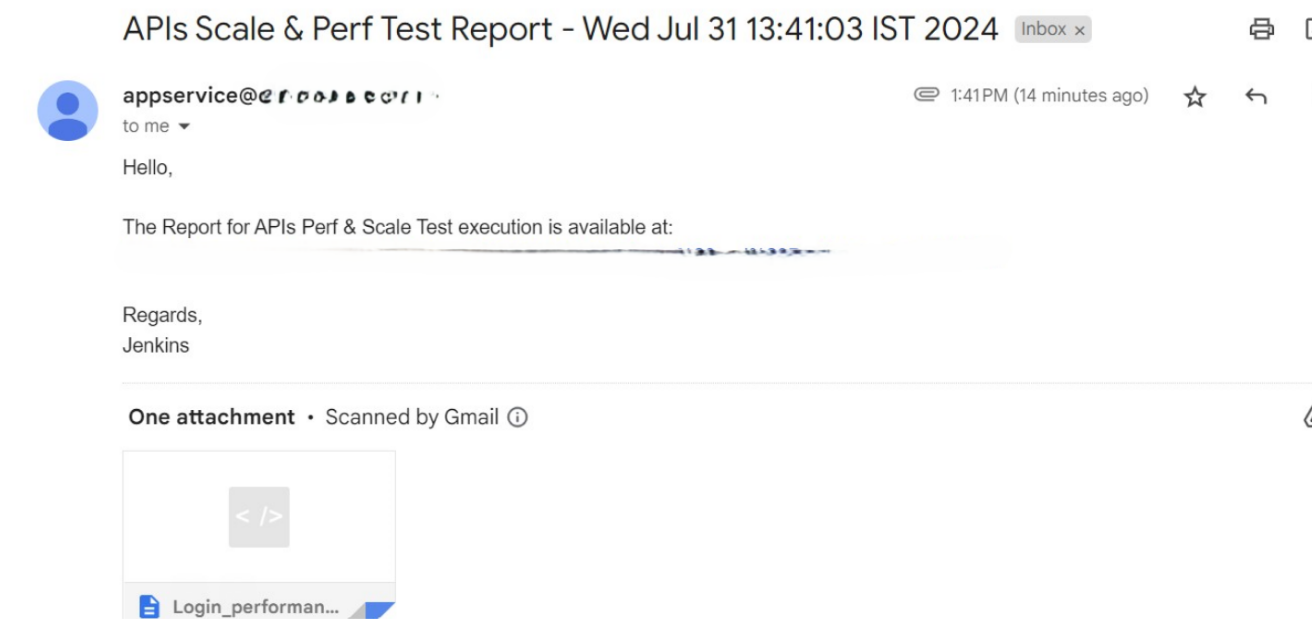Screen dimensions: 1312x632
Task: Click the sender's profile avatar
Action: [x=68, y=110]
